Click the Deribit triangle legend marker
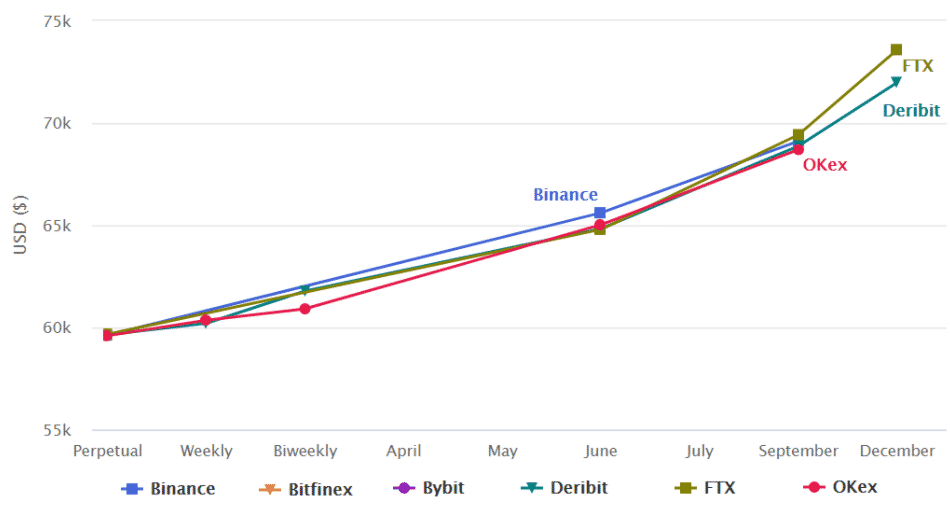 (533, 488)
